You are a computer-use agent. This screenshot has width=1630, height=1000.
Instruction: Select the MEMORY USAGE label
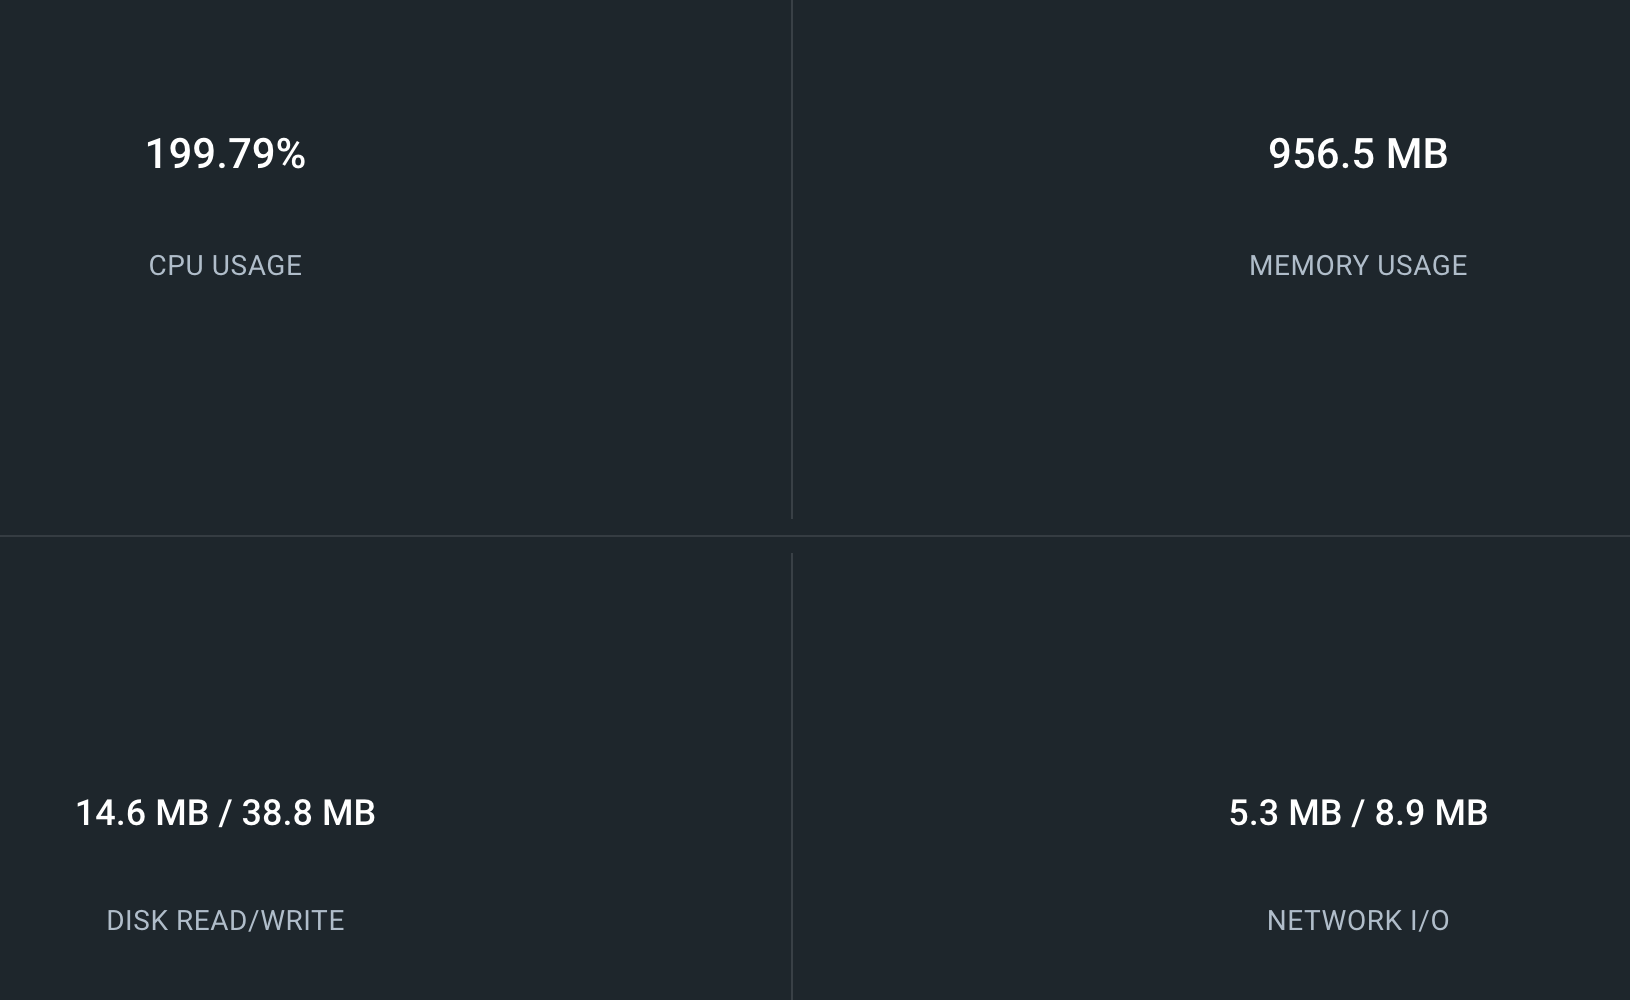coord(1357,265)
